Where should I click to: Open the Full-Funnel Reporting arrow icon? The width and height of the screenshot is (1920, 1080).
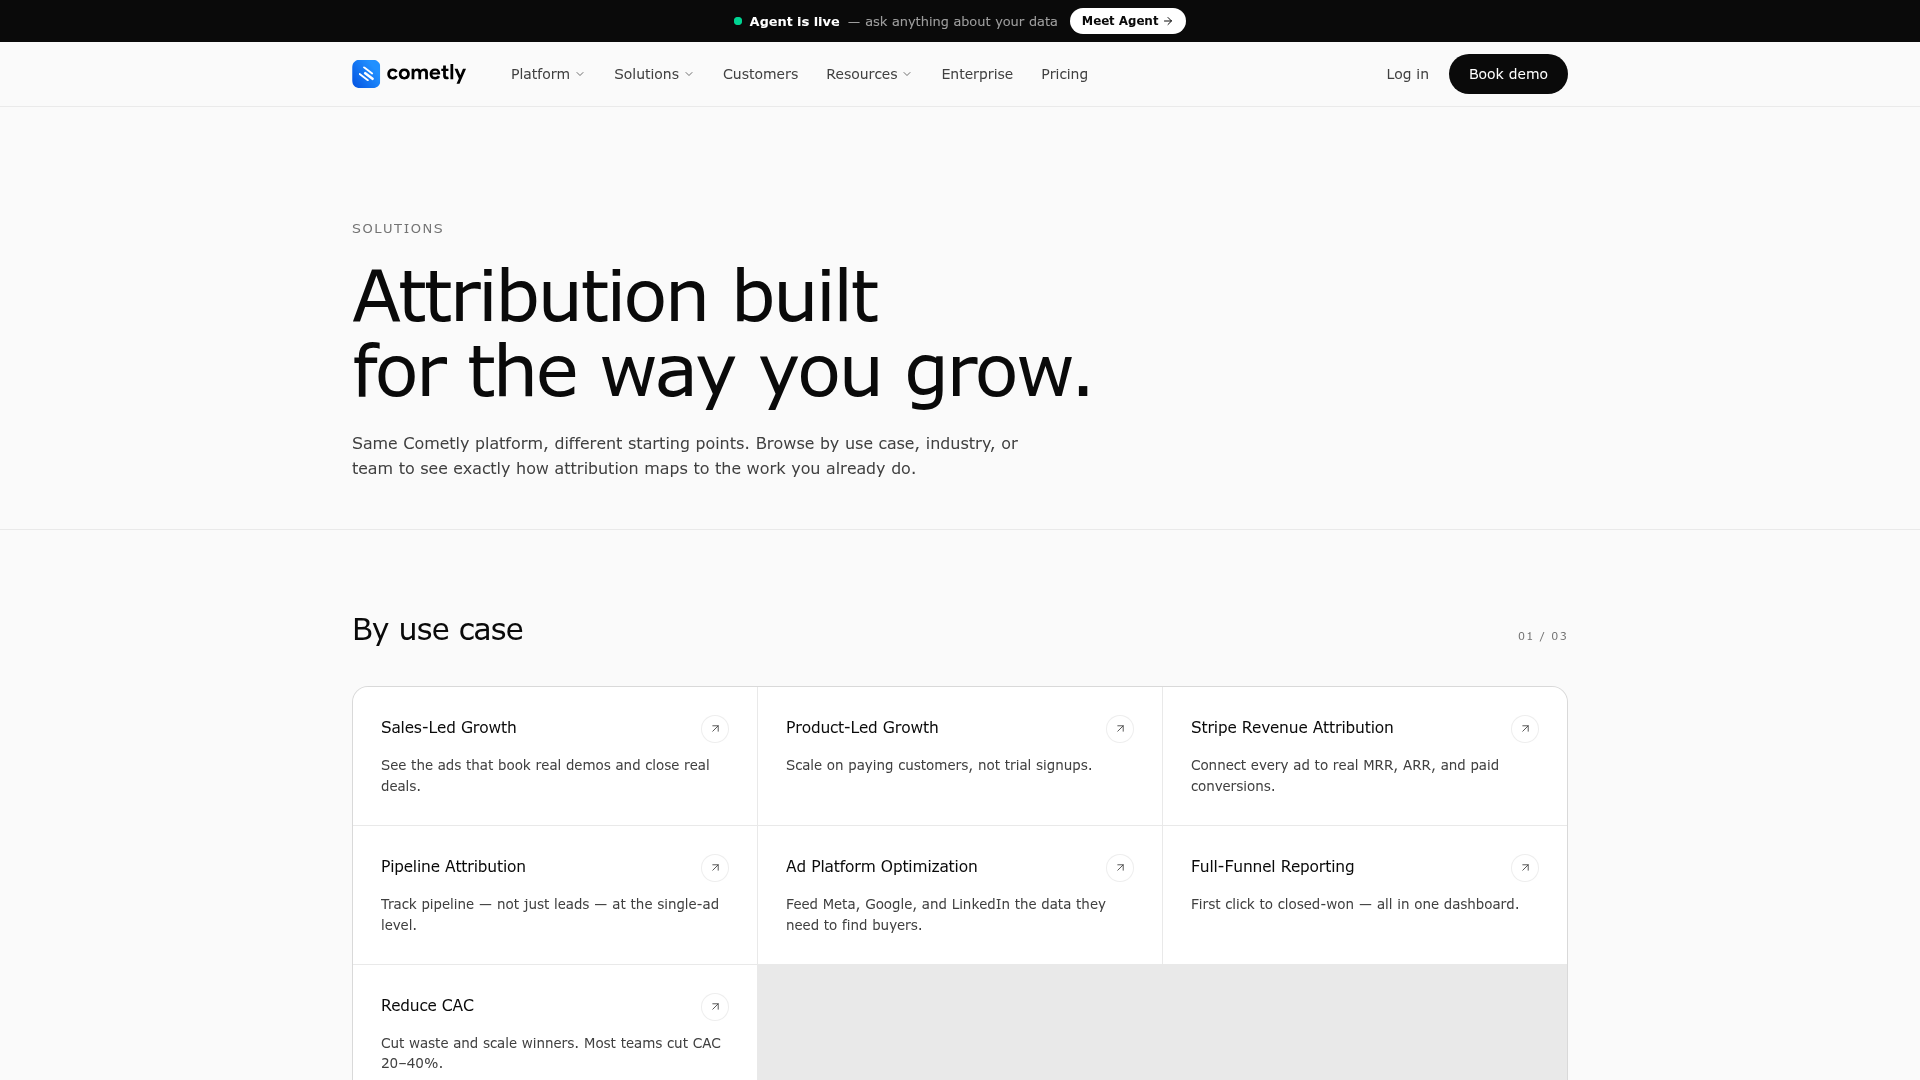1525,868
